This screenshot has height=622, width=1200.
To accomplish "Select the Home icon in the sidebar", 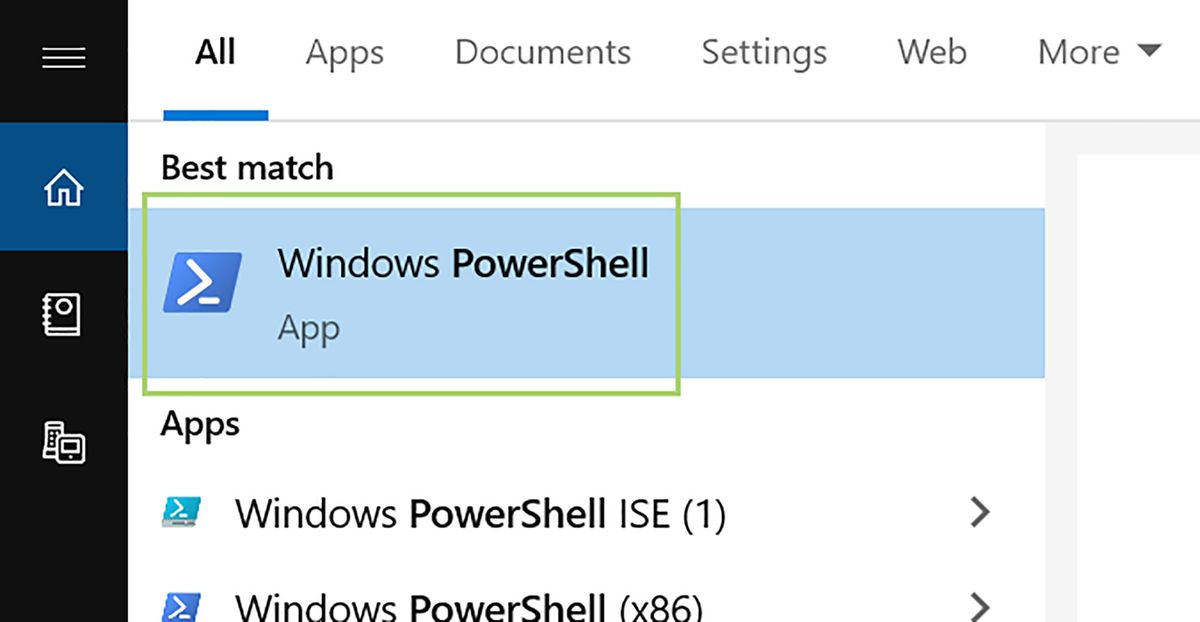I will tap(63, 186).
